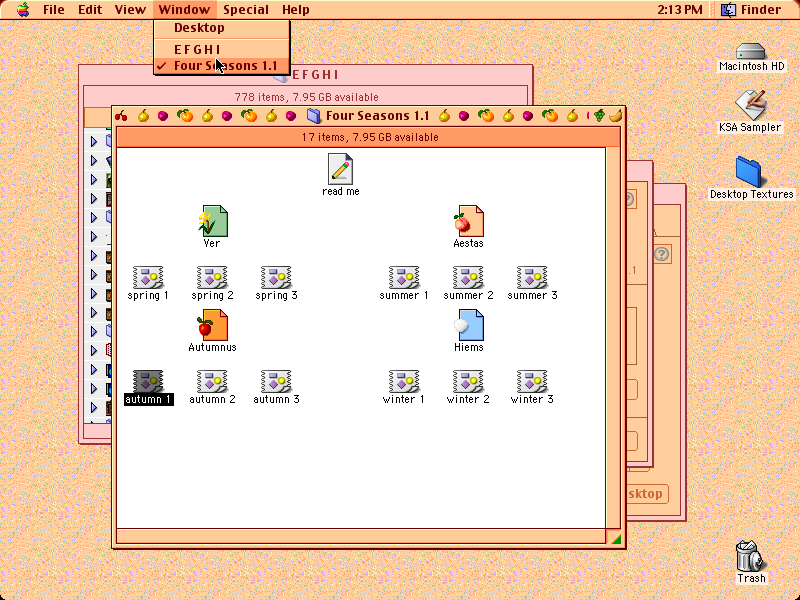The width and height of the screenshot is (800, 600).
Task: Click the E F G H I window title bar
Action: point(410,75)
